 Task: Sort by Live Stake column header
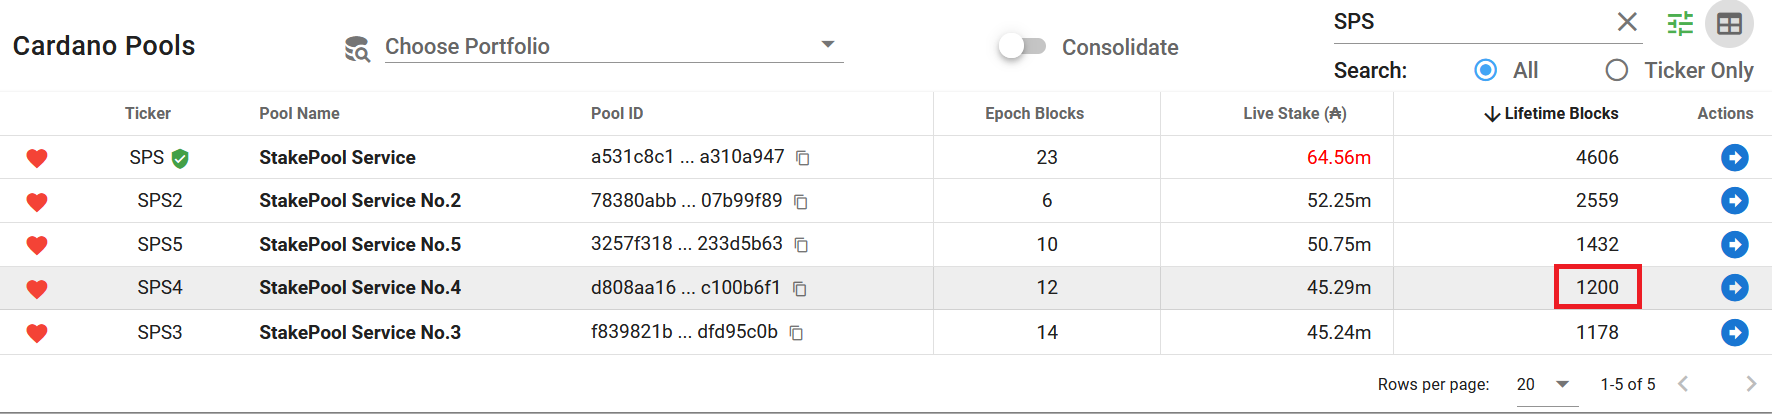(1294, 114)
